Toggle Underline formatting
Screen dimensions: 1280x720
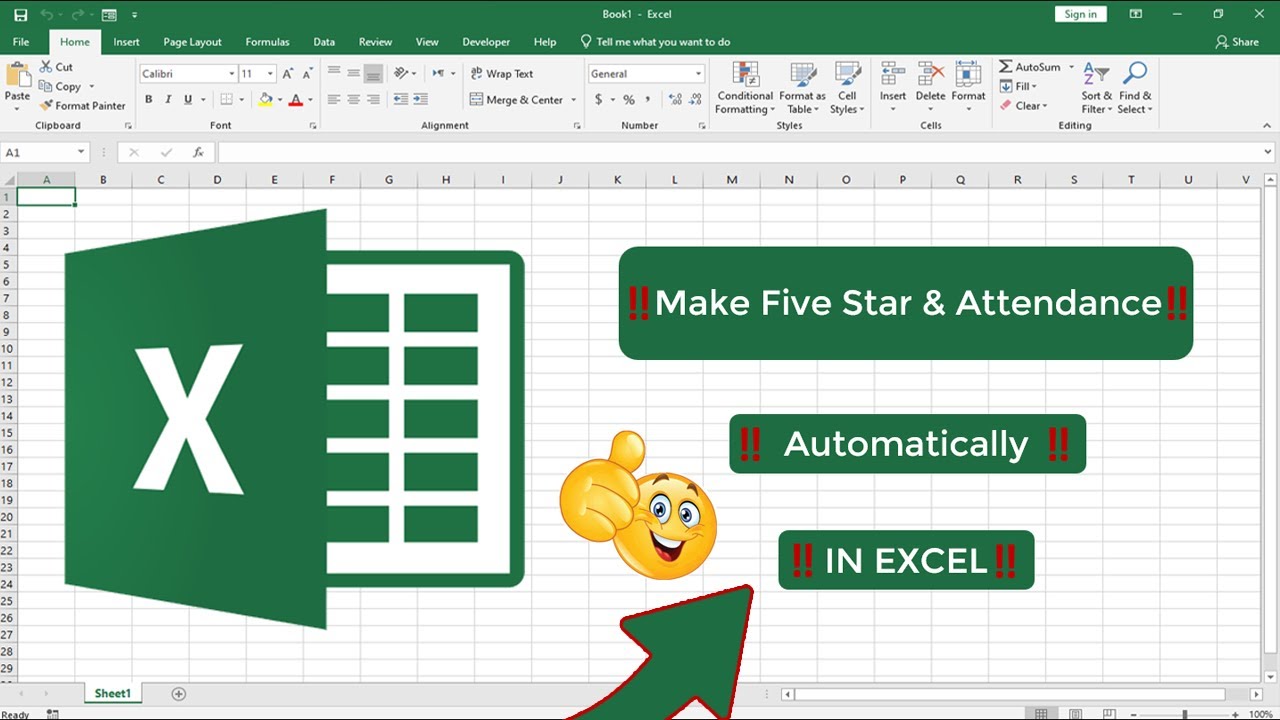coord(187,99)
